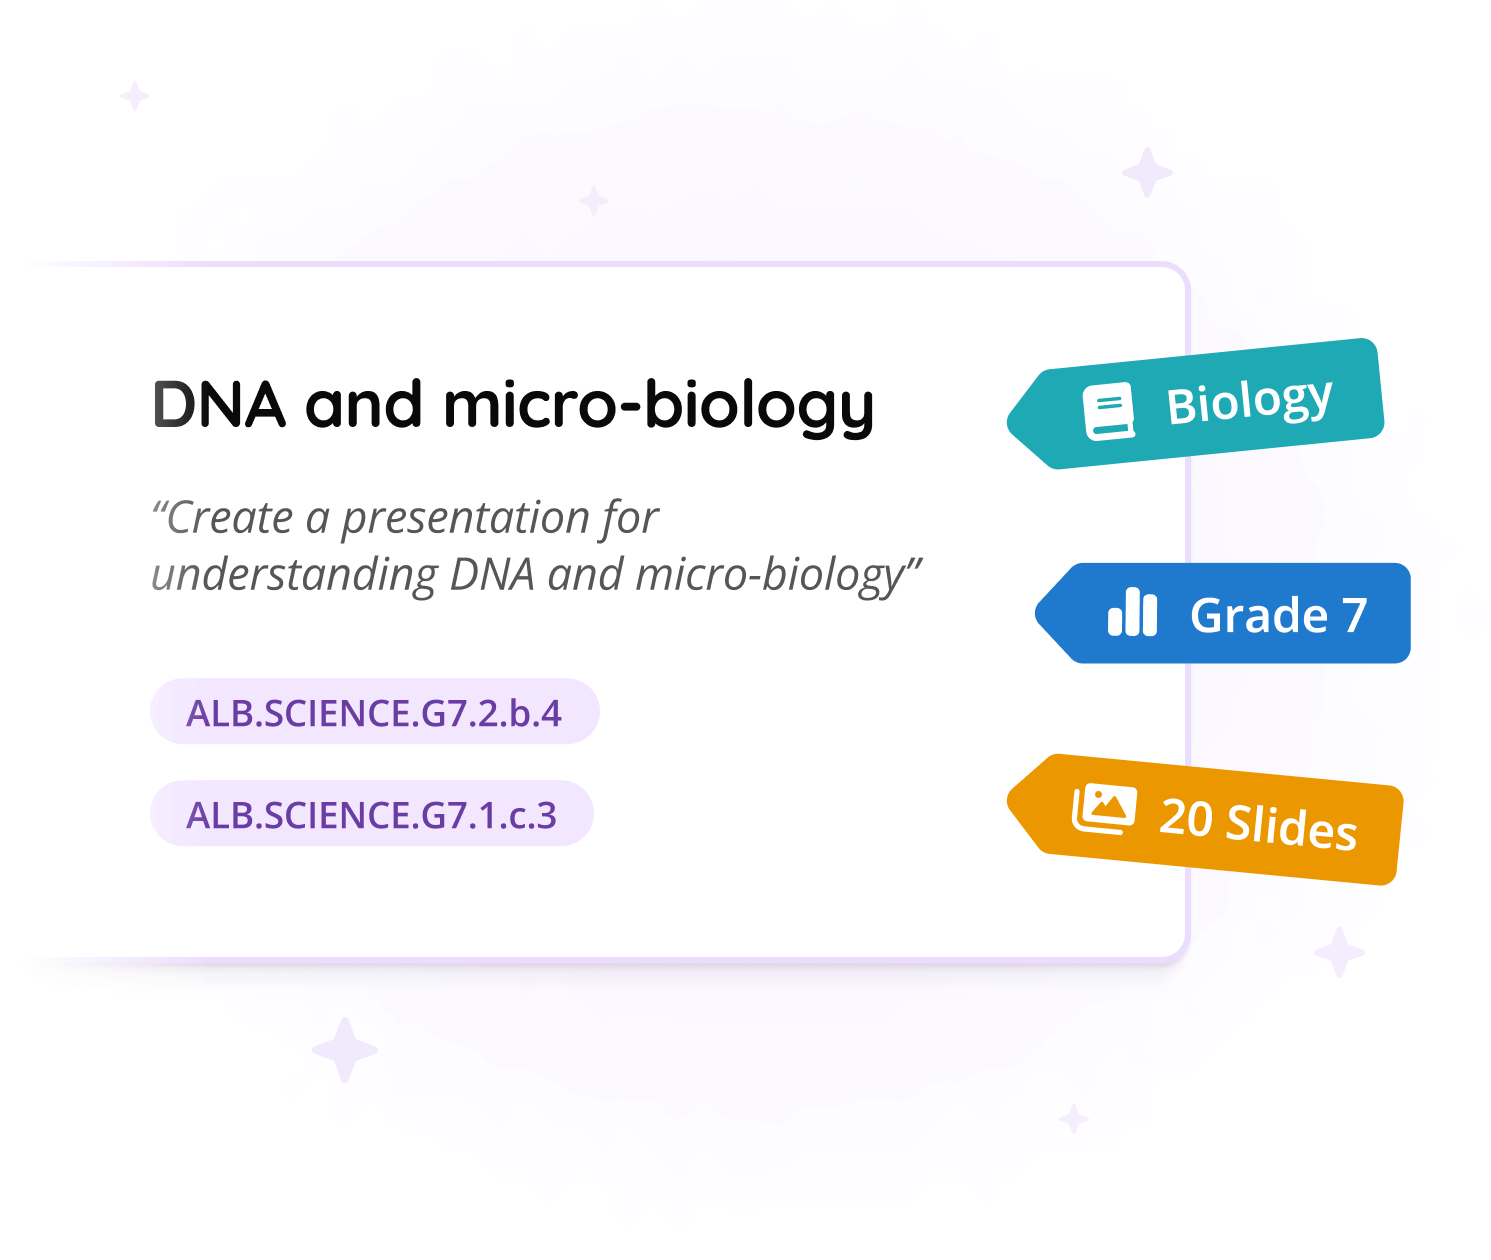The height and width of the screenshot is (1260, 1491).
Task: Click the small sparkle in the top-left corner
Action: pos(134,97)
